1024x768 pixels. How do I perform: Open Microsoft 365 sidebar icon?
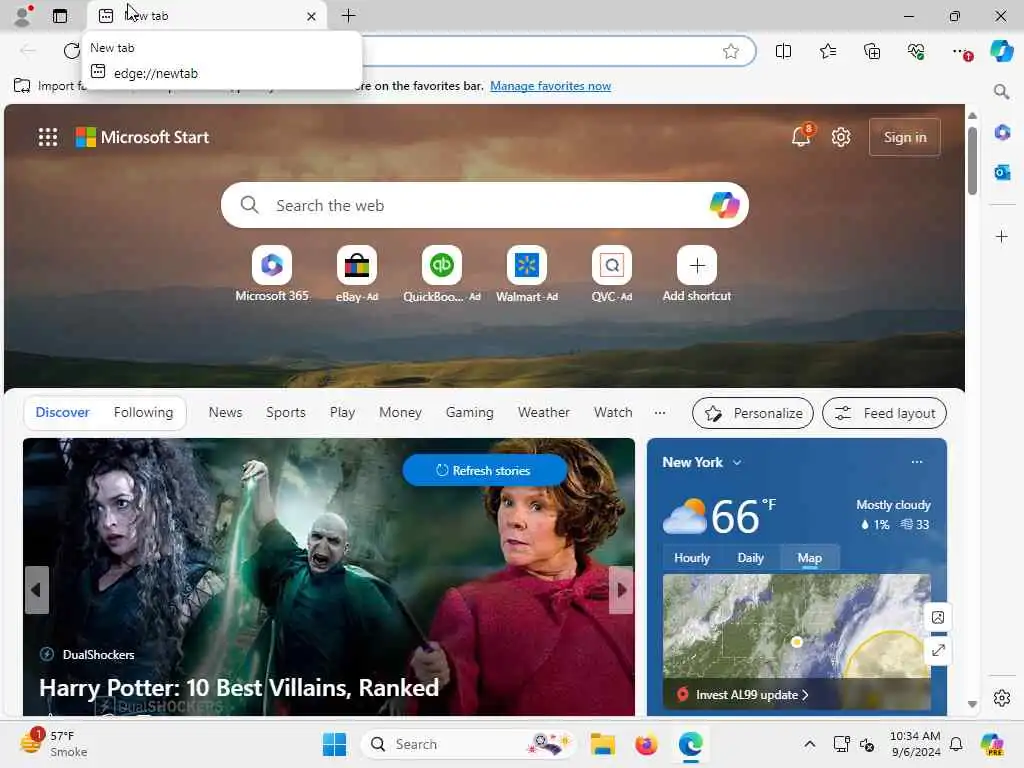(x=1002, y=133)
